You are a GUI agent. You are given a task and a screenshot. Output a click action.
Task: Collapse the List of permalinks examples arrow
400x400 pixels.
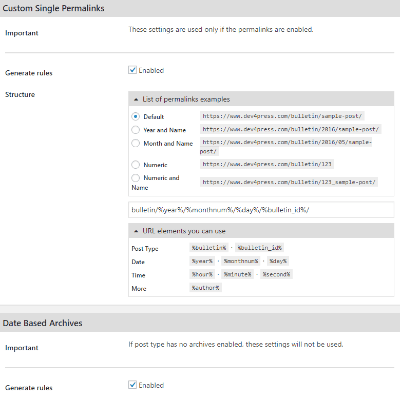coord(136,99)
